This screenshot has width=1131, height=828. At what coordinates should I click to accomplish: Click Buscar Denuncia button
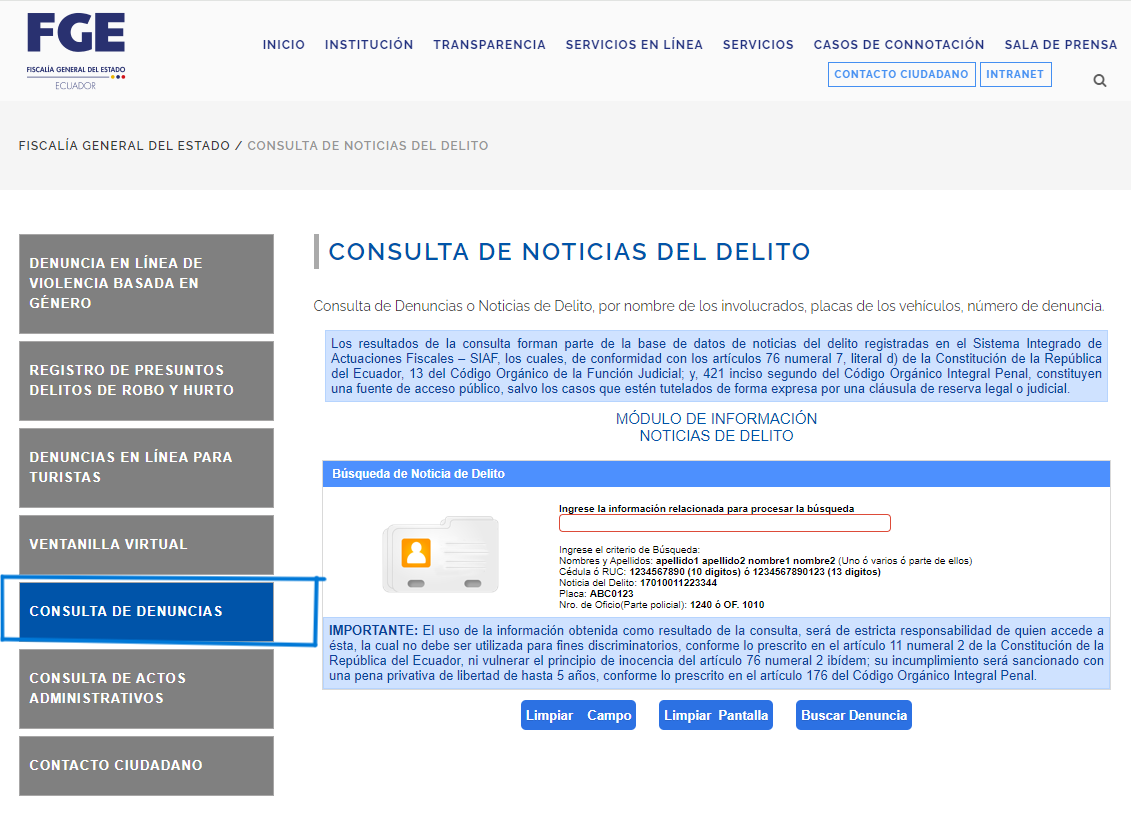pyautogui.click(x=854, y=715)
